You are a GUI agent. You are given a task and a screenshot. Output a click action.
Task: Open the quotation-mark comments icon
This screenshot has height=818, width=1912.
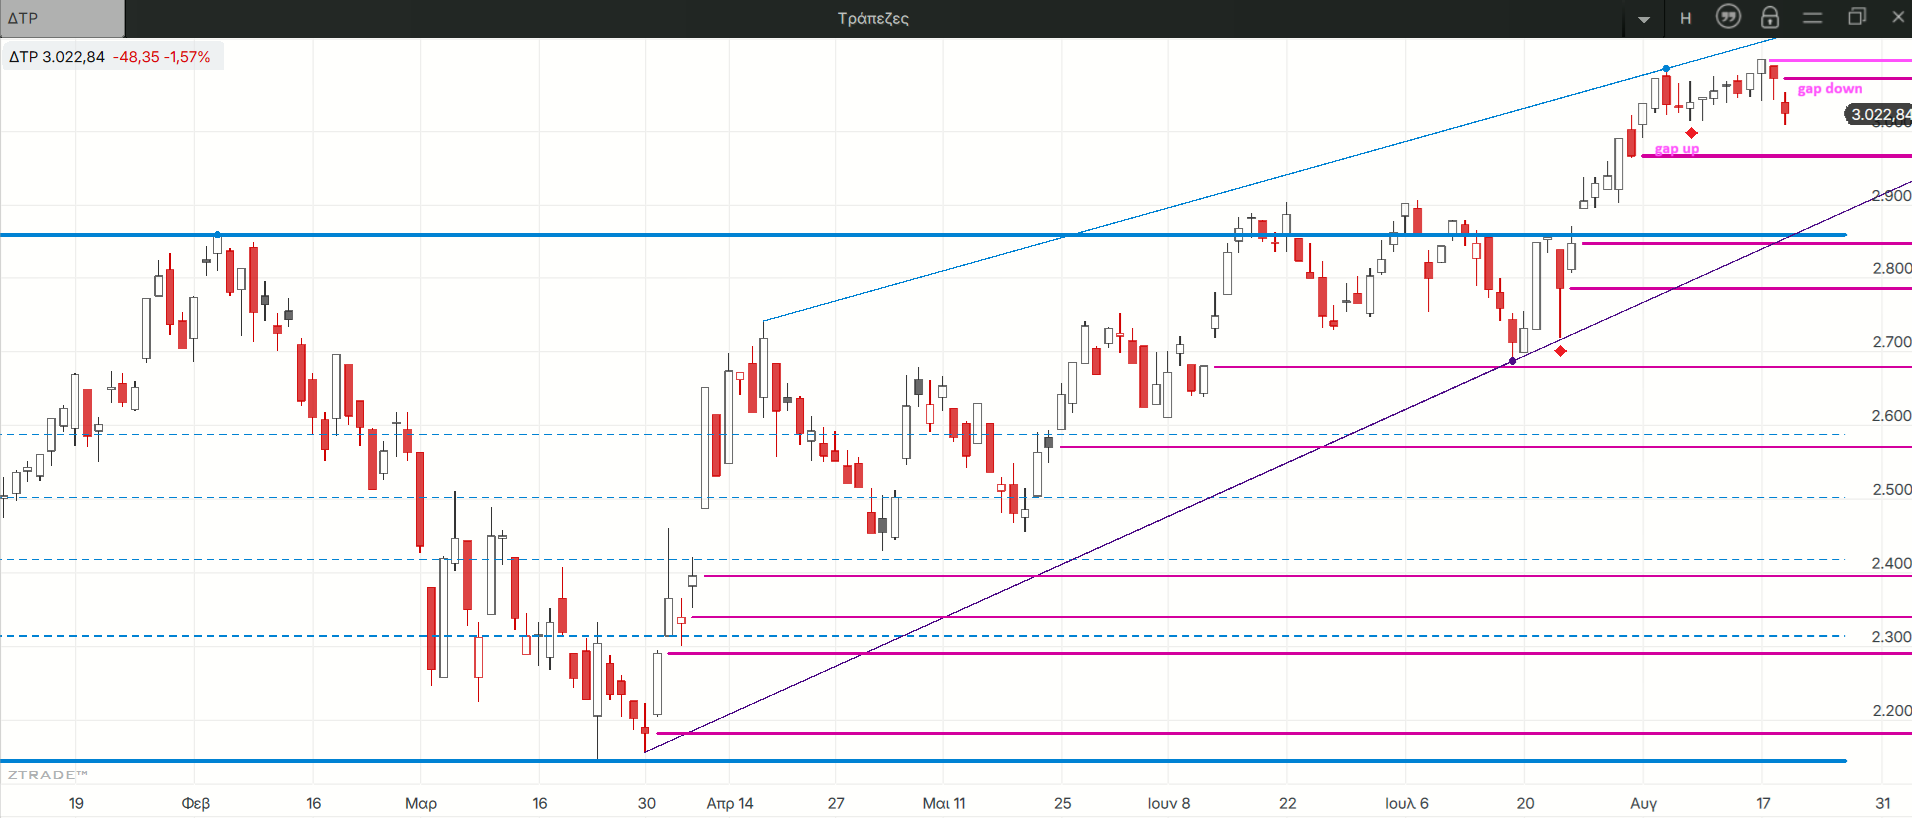[x=1728, y=17]
